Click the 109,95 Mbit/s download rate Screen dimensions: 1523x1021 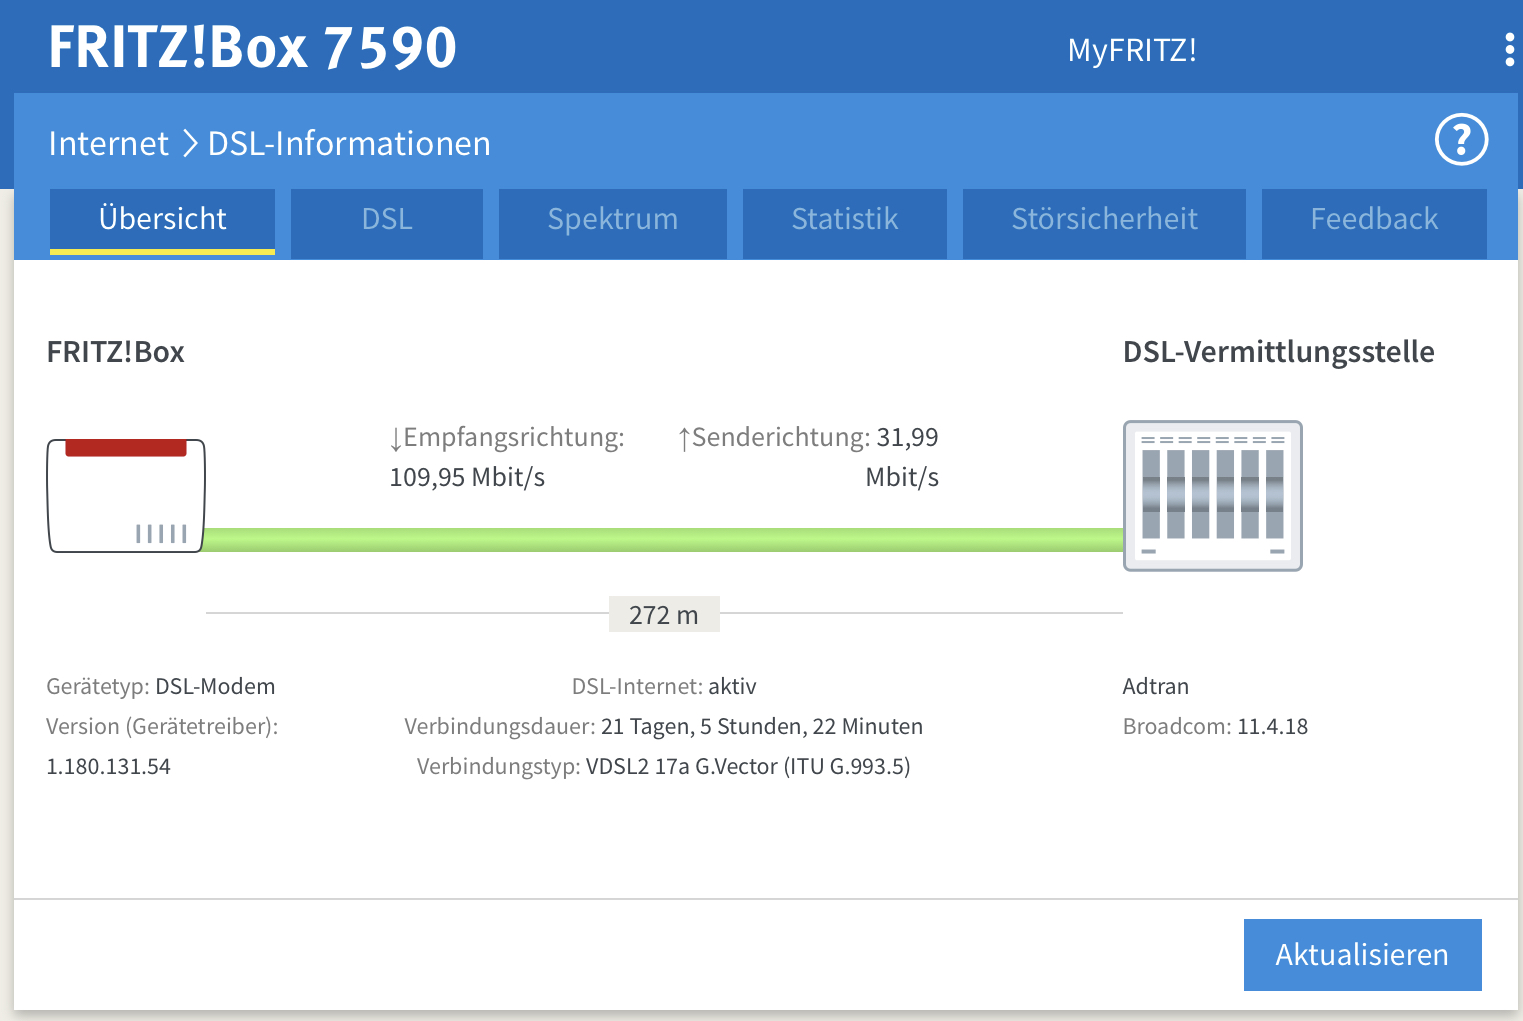click(x=467, y=477)
